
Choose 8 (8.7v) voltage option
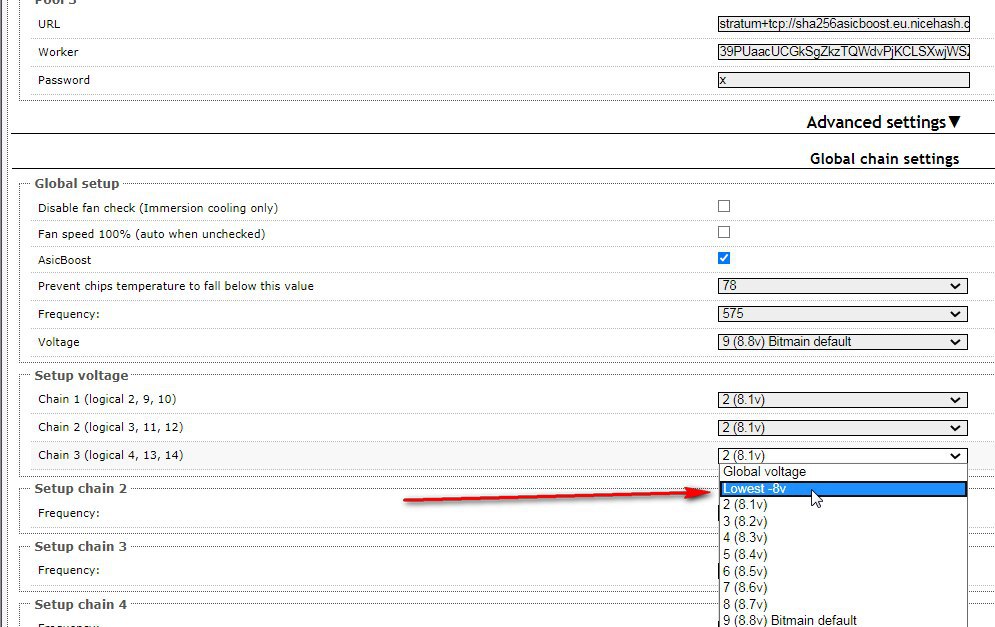[x=843, y=604]
